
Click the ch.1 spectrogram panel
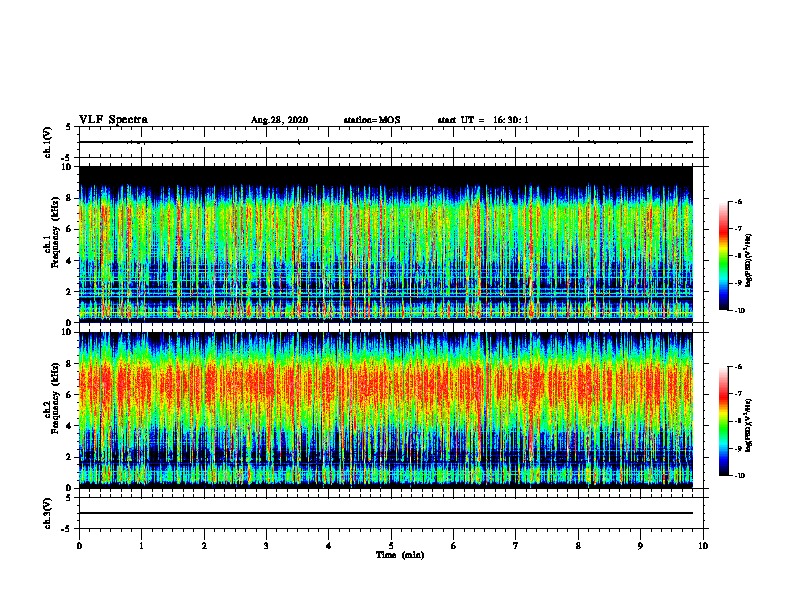(x=386, y=244)
